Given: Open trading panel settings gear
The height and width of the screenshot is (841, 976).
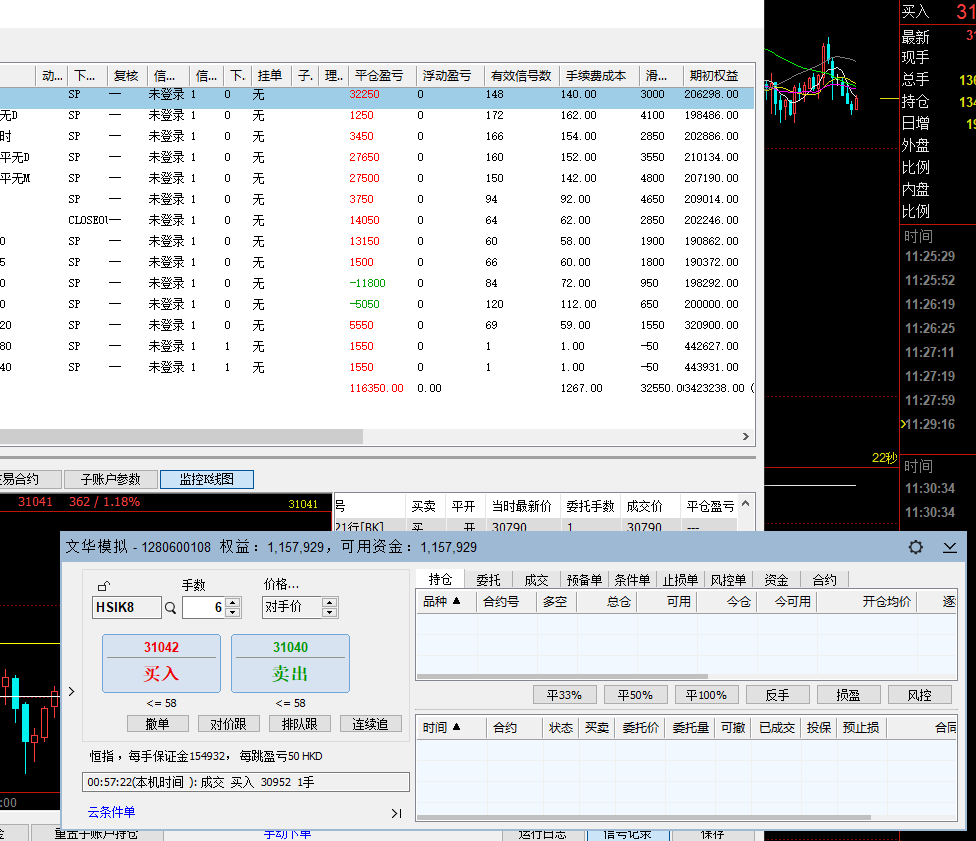Looking at the screenshot, I should pos(915,547).
